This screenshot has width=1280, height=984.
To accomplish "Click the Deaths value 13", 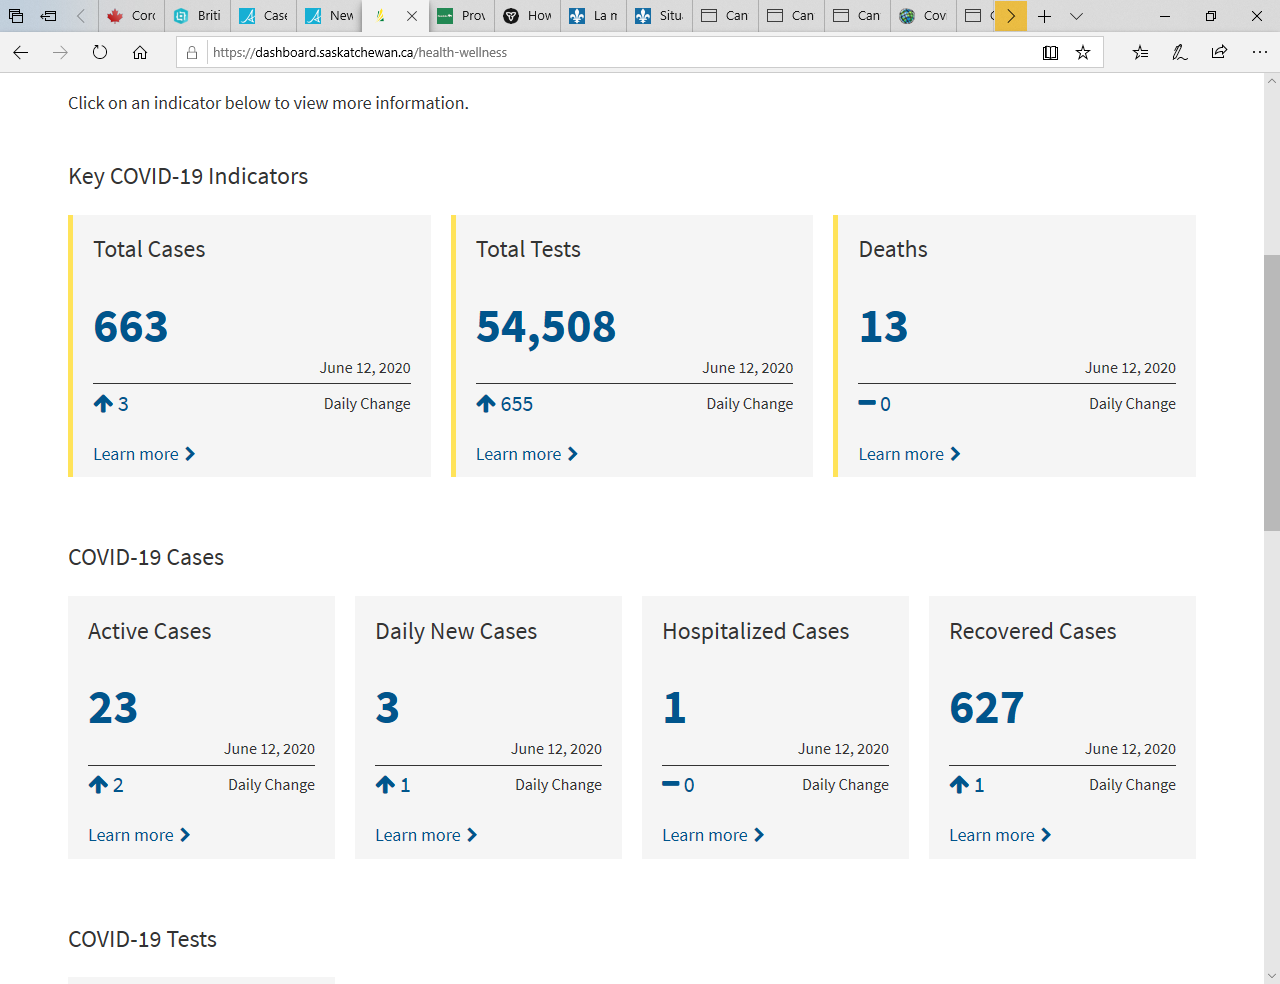I will click(884, 327).
